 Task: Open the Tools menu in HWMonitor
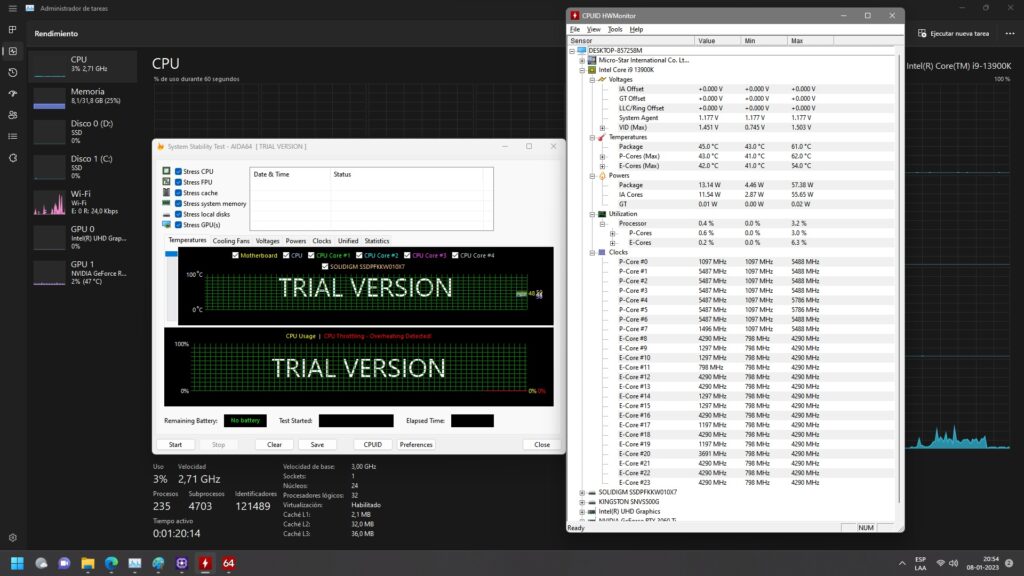point(616,29)
